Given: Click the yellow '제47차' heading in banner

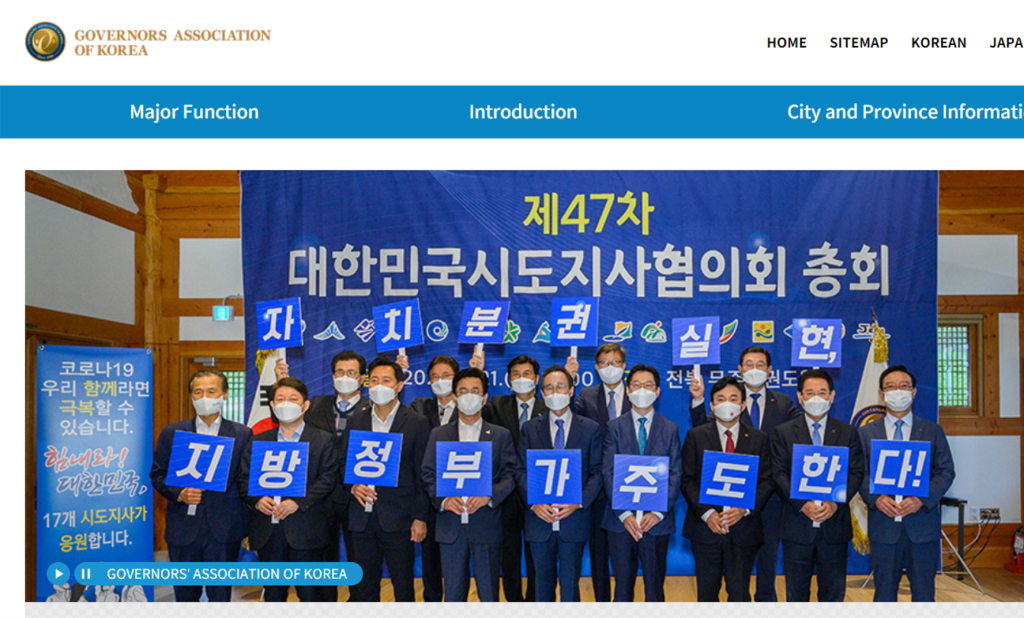Looking at the screenshot, I should [587, 214].
